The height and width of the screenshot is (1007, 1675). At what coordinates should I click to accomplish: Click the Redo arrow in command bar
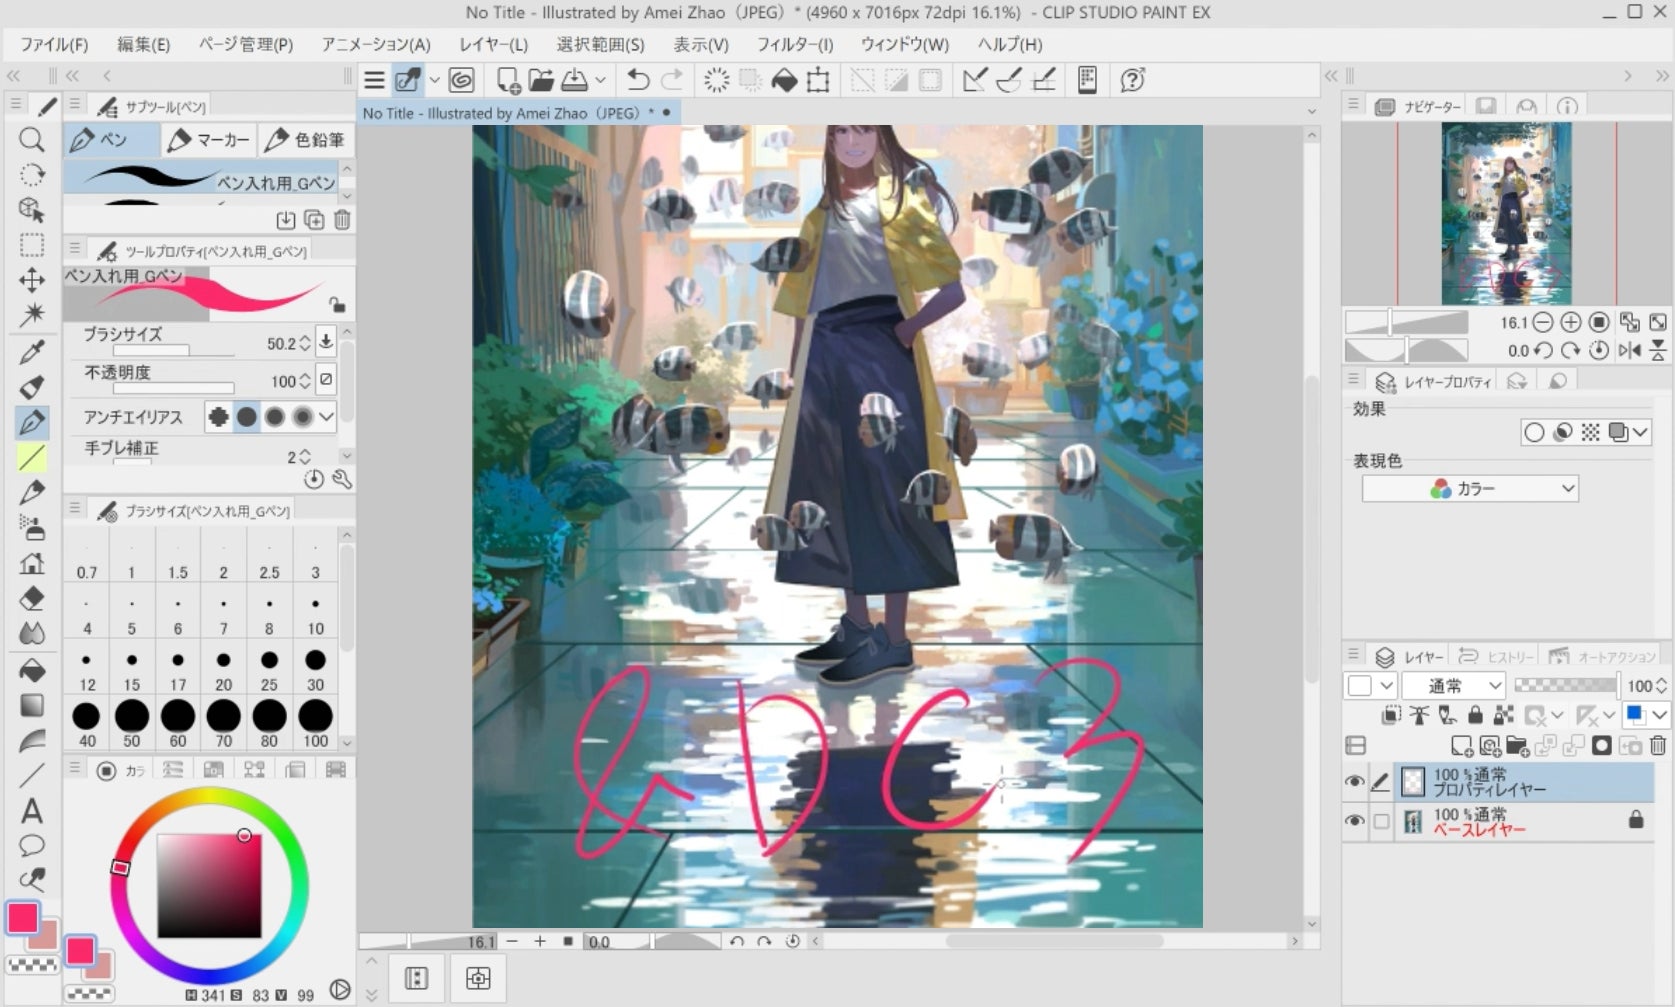click(x=672, y=80)
